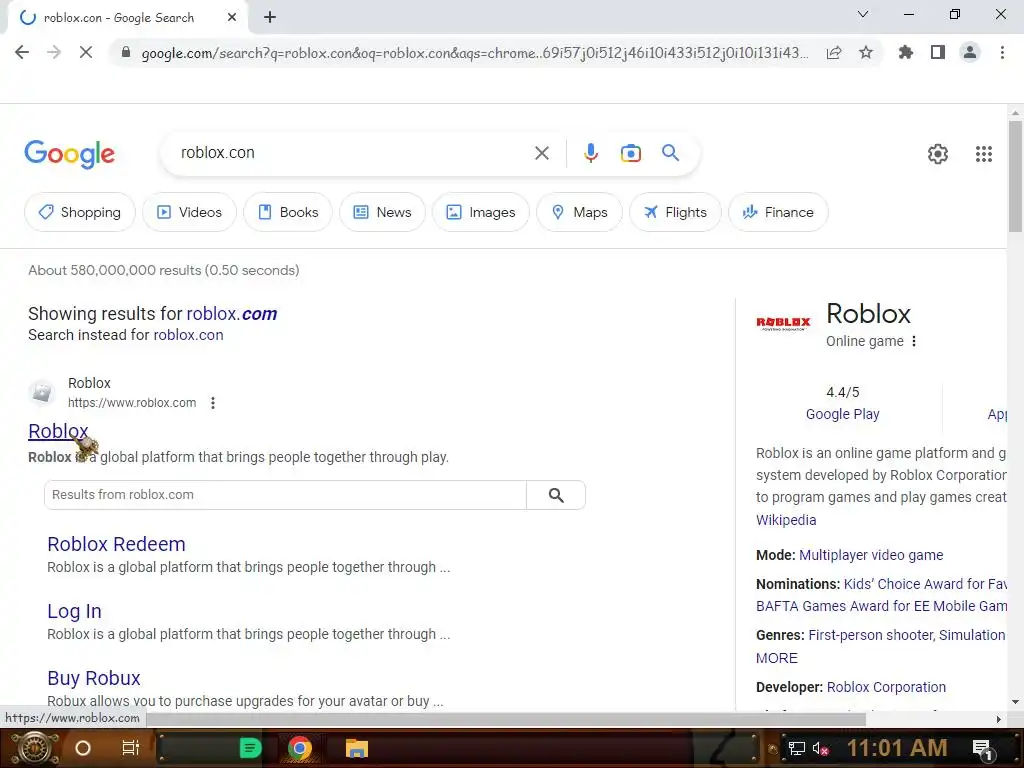The width and height of the screenshot is (1024, 768).
Task: Click the browser back arrow
Action: (x=22, y=52)
